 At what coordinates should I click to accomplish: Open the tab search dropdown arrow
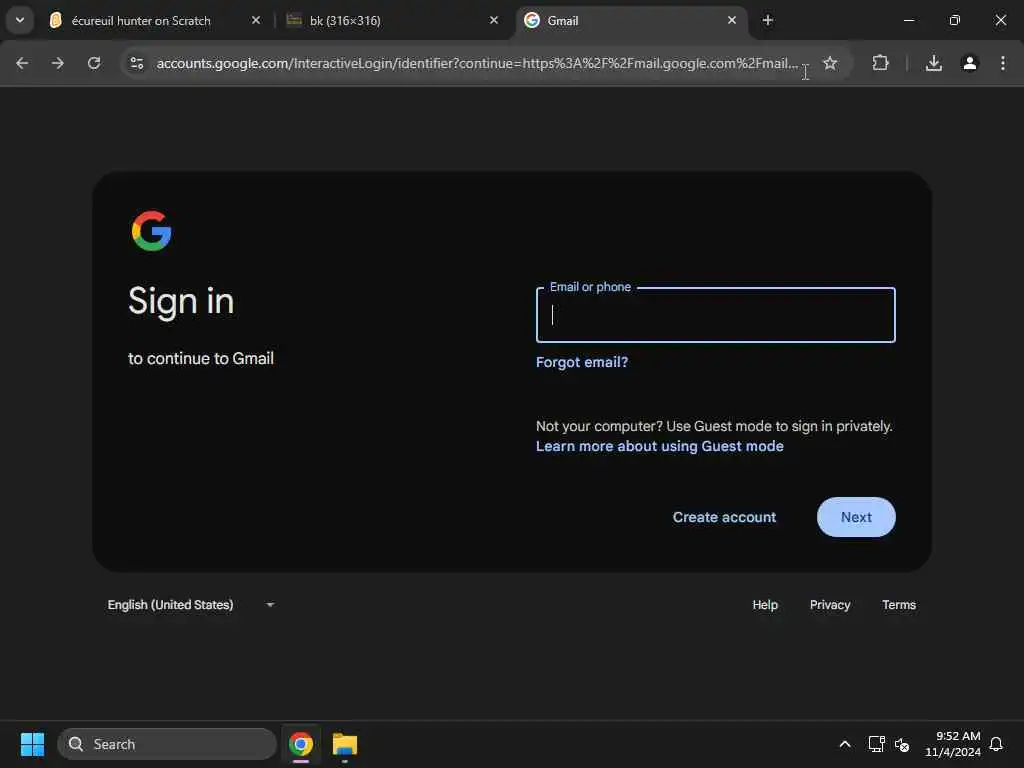pyautogui.click(x=20, y=20)
